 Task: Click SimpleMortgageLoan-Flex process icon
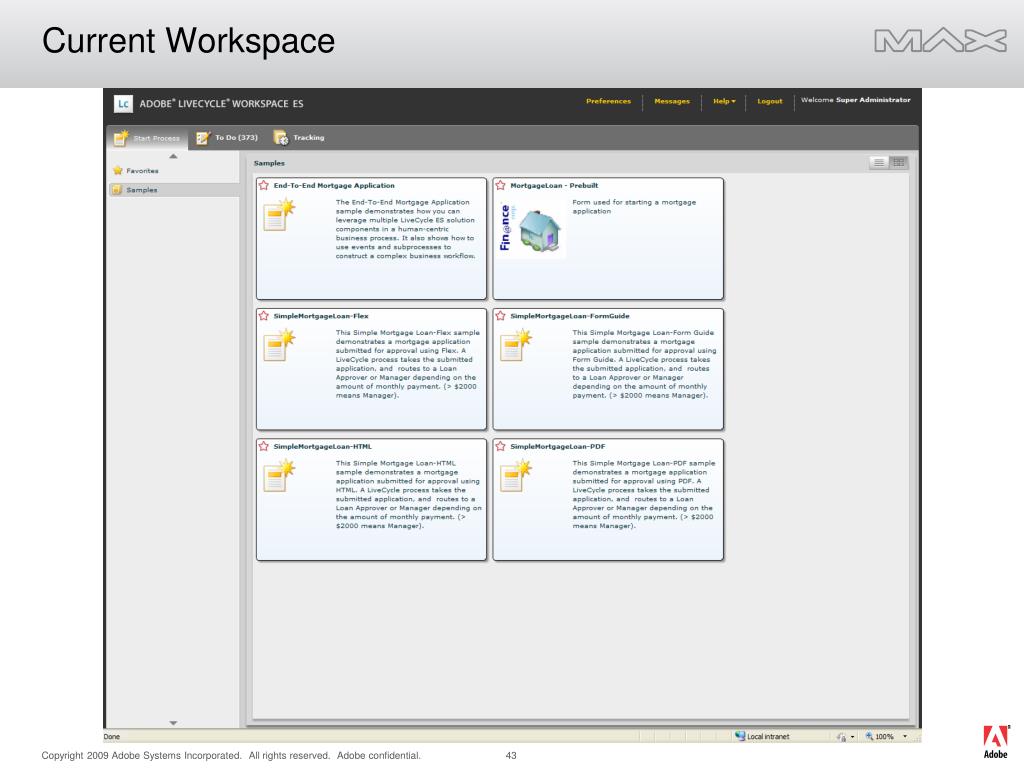pyautogui.click(x=279, y=345)
